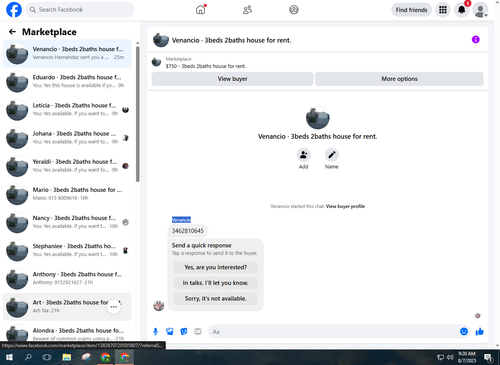Open the Windows Start menu
Viewport: 500px width, 365px height.
(9, 357)
